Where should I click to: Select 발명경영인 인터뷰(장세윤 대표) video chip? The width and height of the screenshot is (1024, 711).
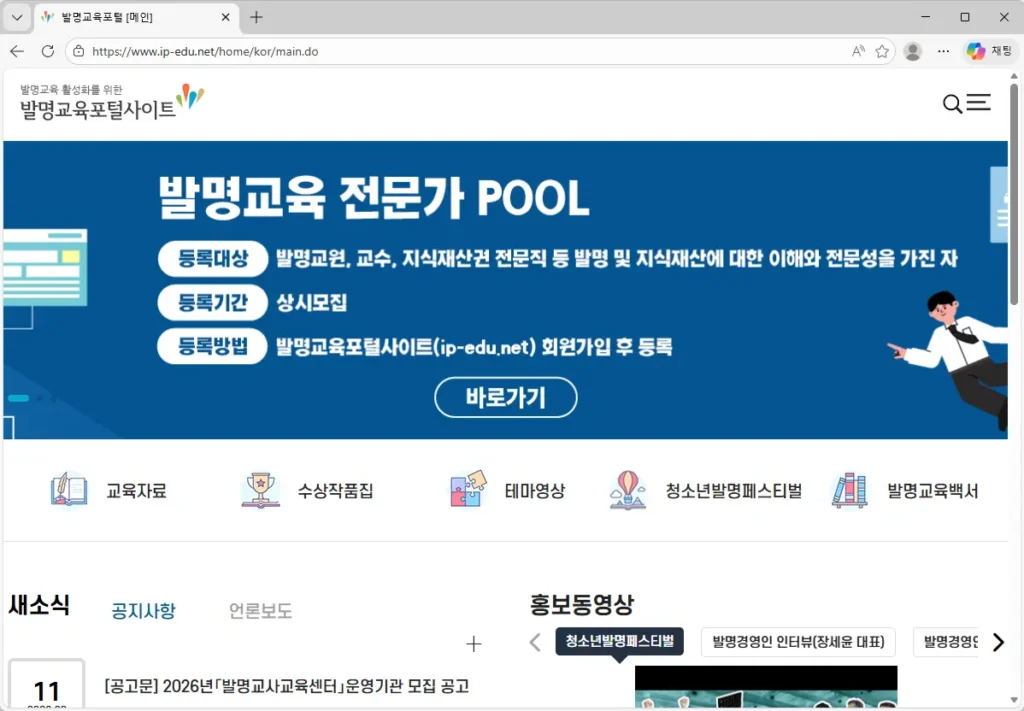point(798,641)
